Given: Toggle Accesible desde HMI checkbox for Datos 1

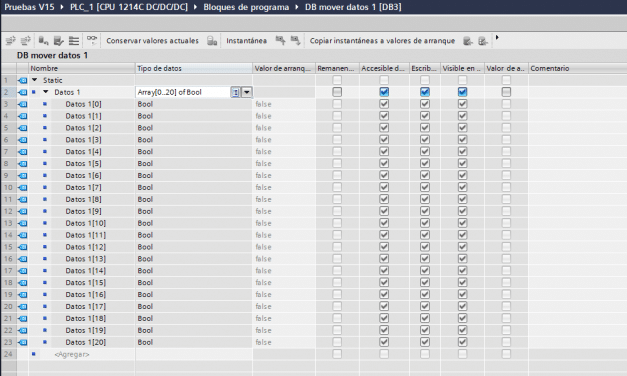Looking at the screenshot, I should pyautogui.click(x=384, y=92).
